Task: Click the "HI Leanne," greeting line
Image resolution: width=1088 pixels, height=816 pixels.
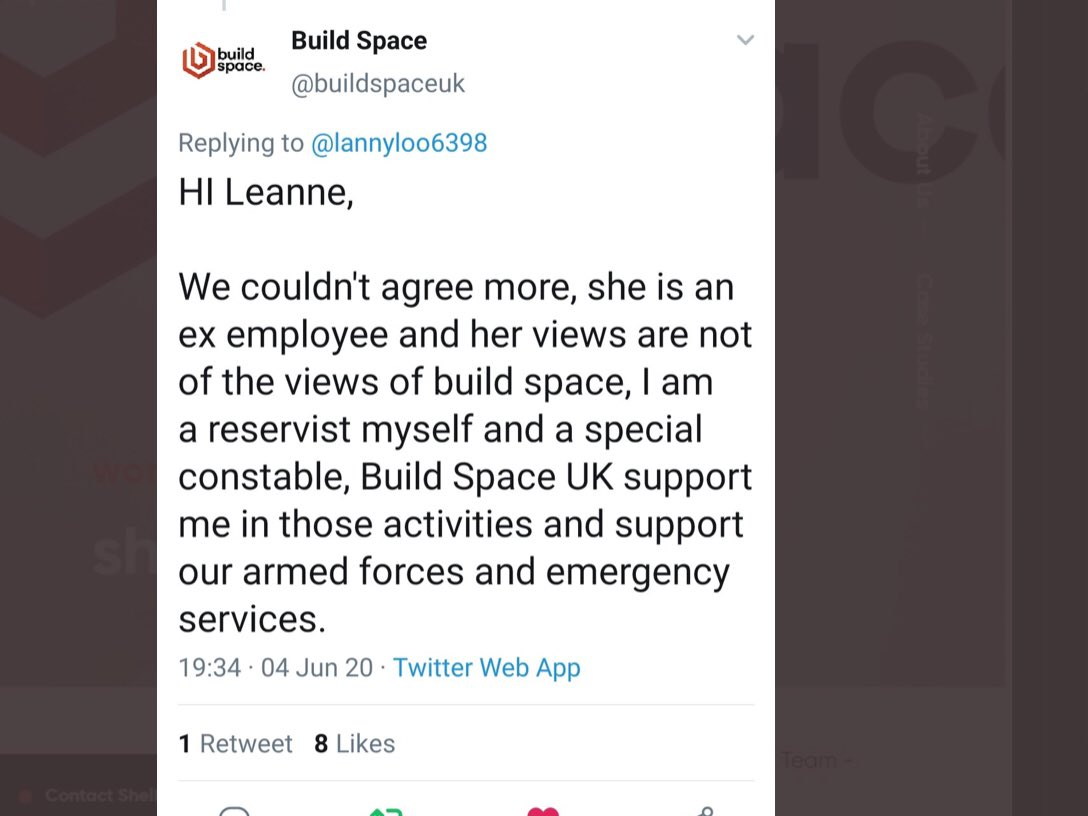Action: 266,192
